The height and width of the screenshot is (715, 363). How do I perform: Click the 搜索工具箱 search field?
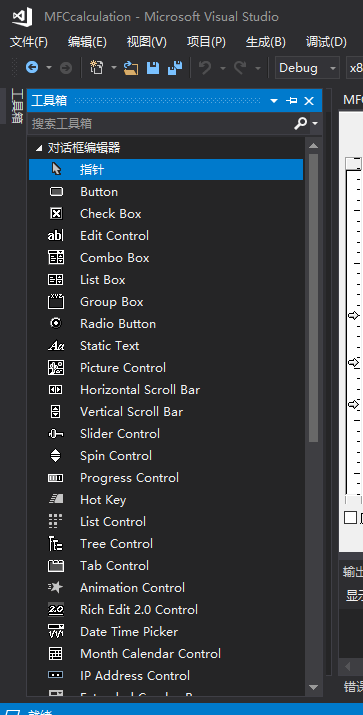click(161, 123)
